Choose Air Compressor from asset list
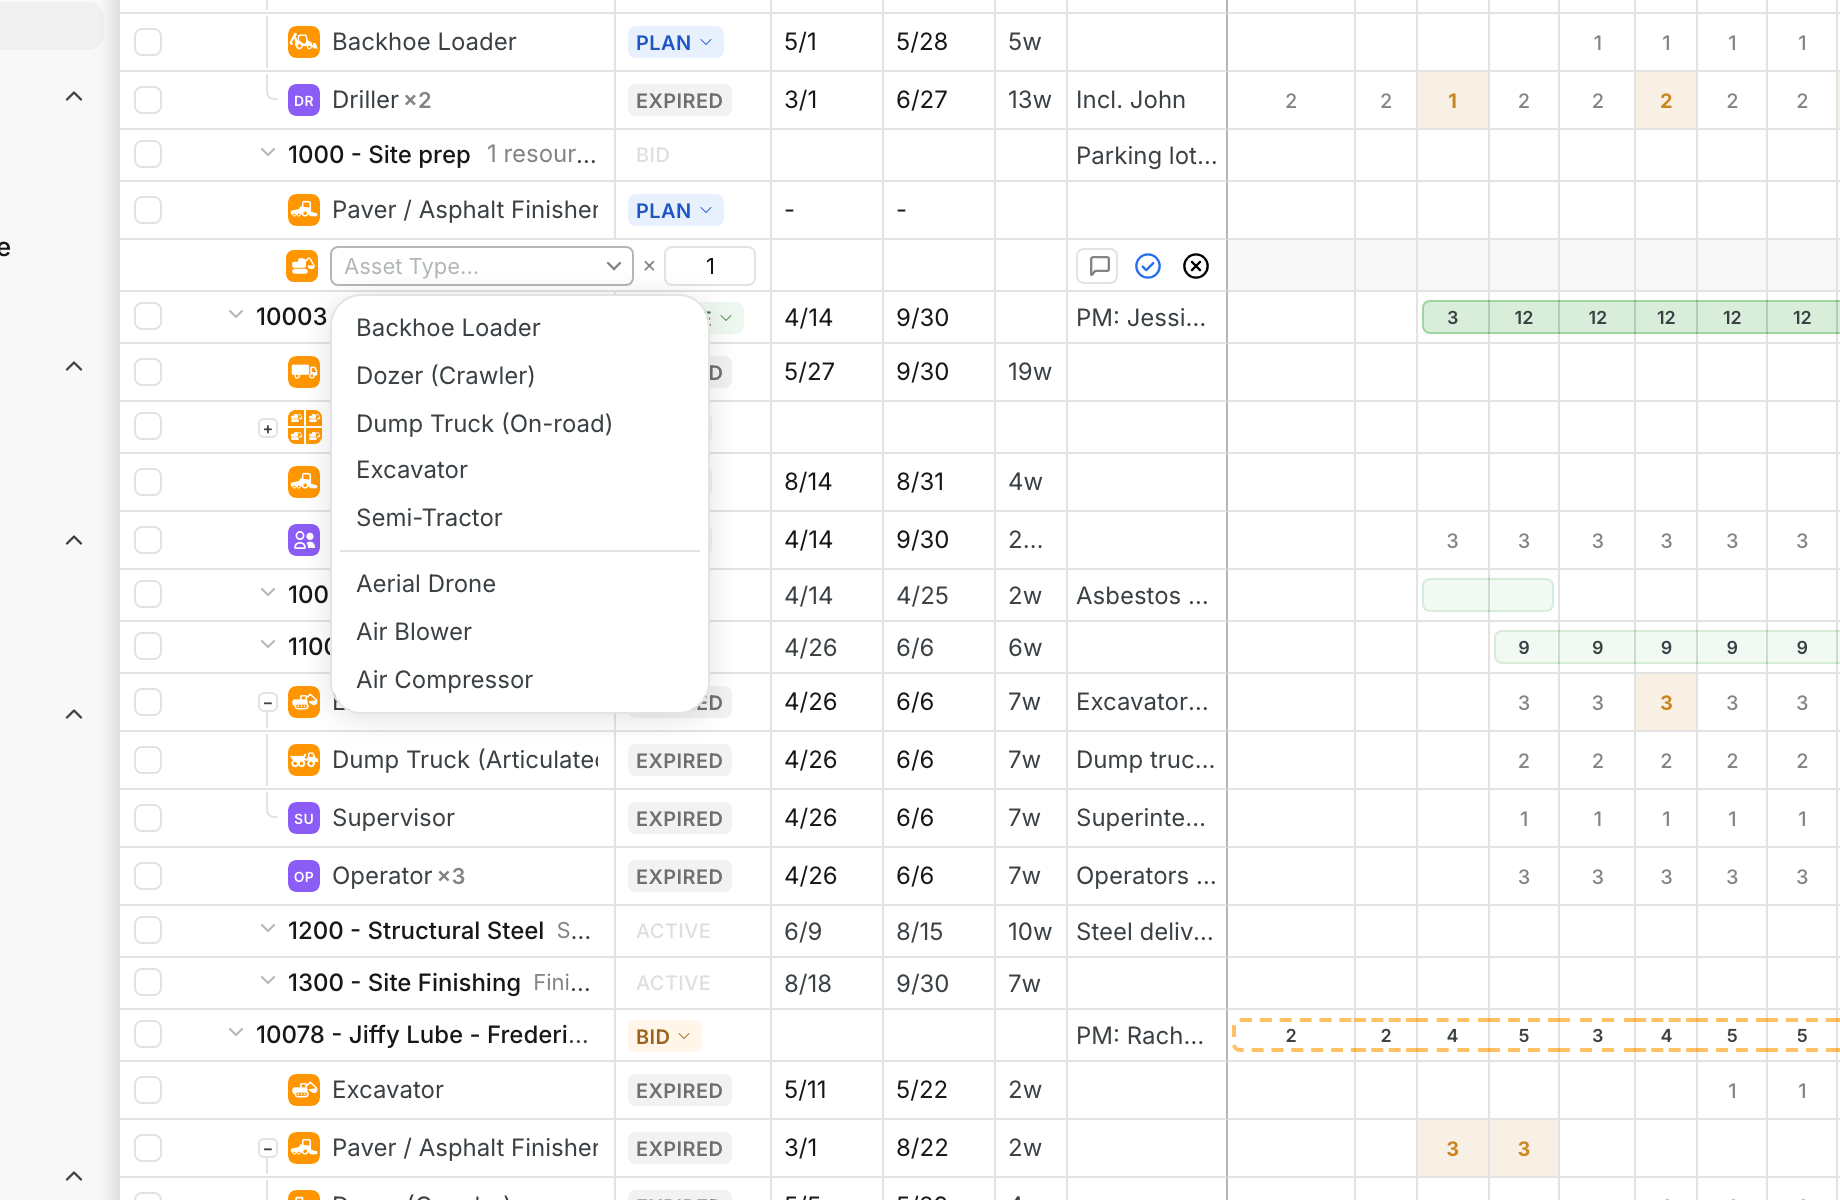 pyautogui.click(x=520, y=680)
